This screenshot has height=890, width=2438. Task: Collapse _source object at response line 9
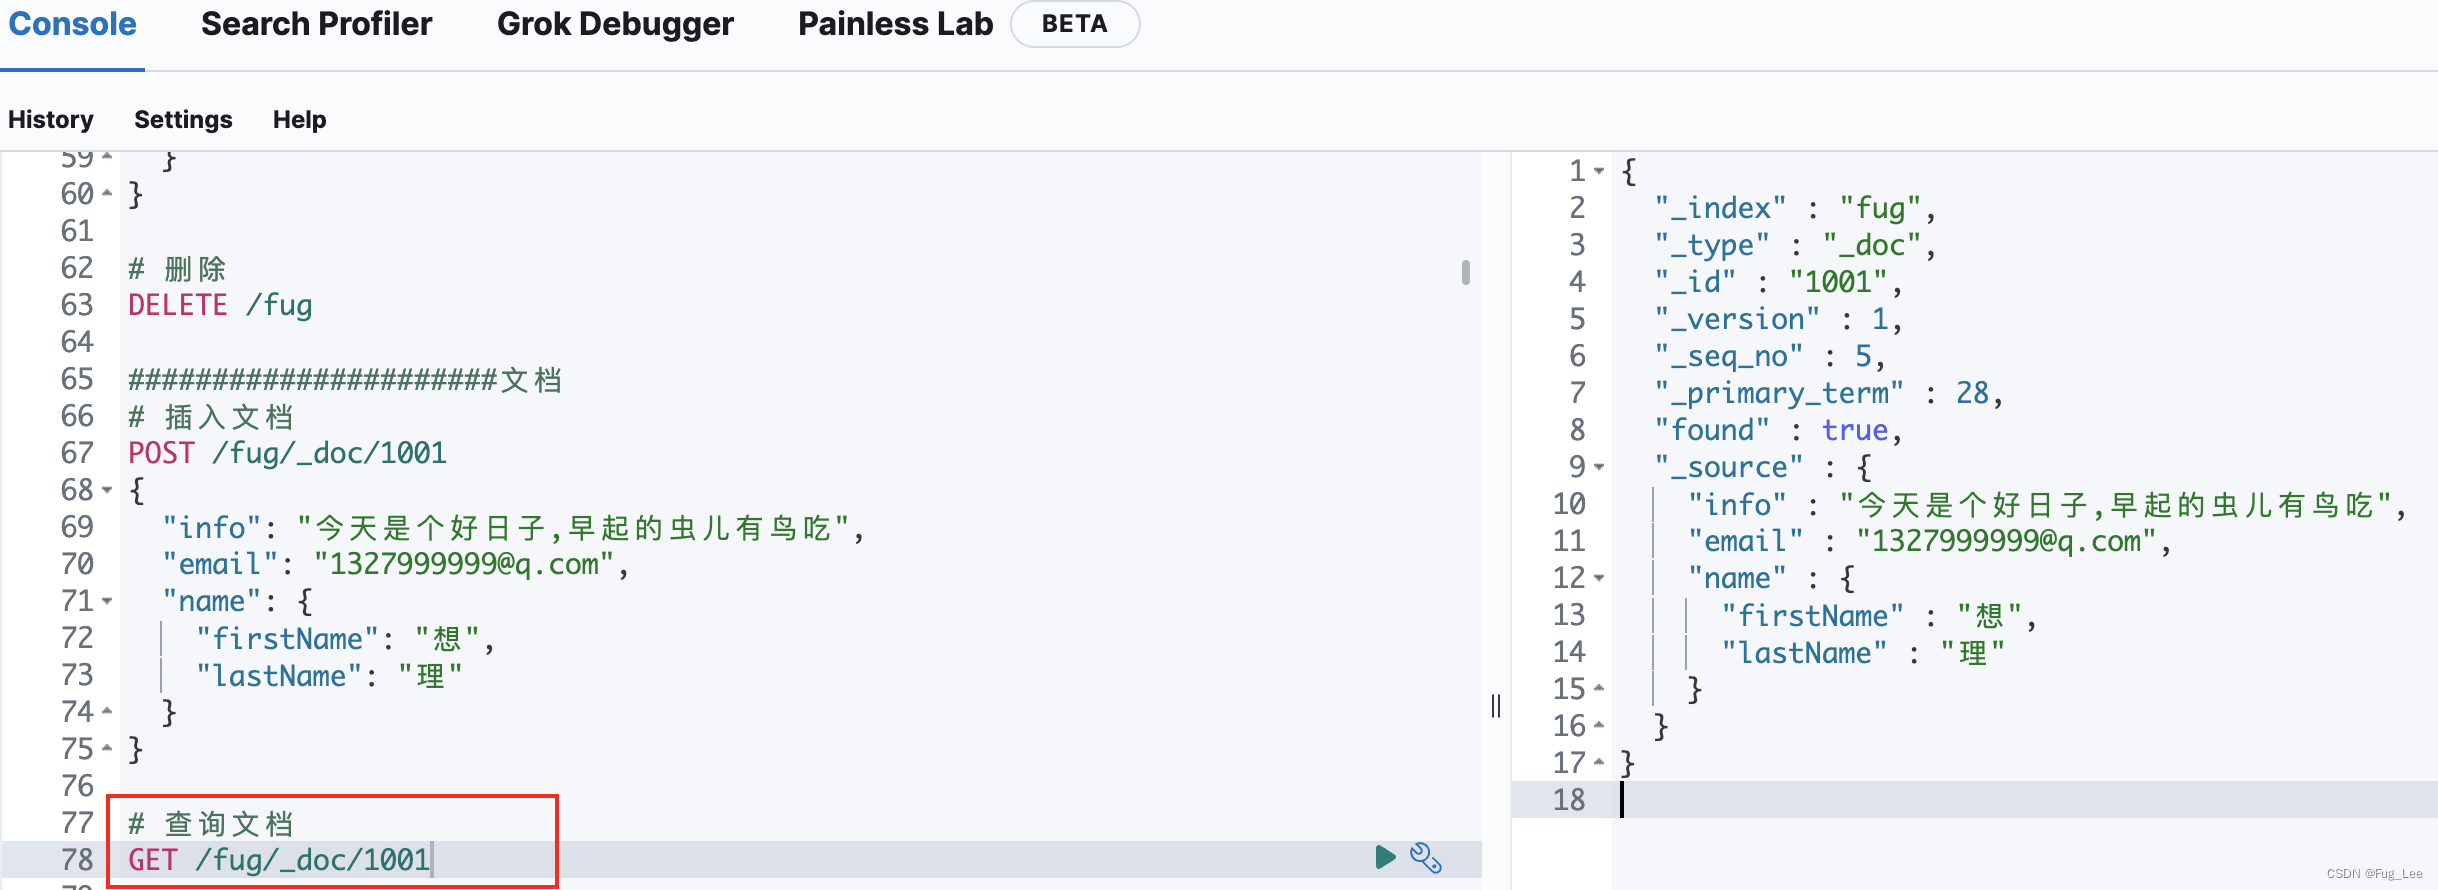click(x=1599, y=467)
